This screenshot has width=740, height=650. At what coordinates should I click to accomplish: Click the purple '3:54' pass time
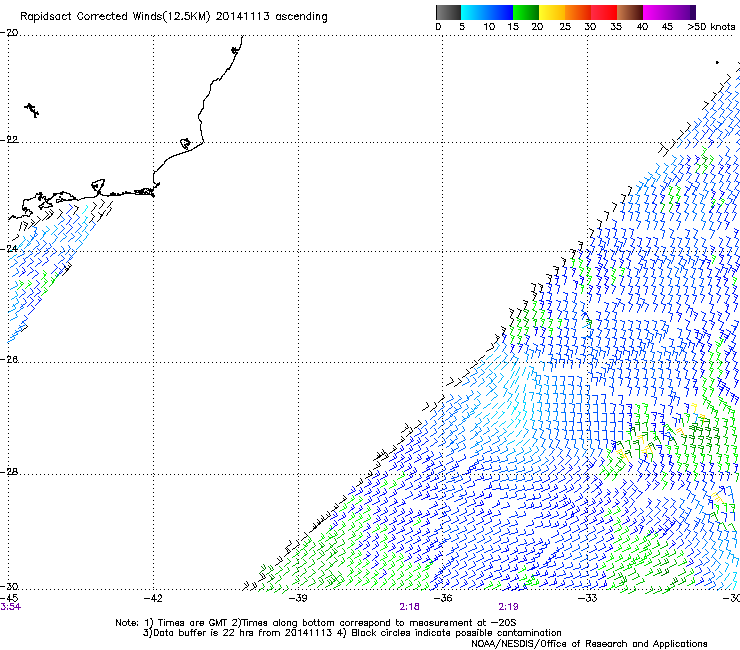point(10,607)
